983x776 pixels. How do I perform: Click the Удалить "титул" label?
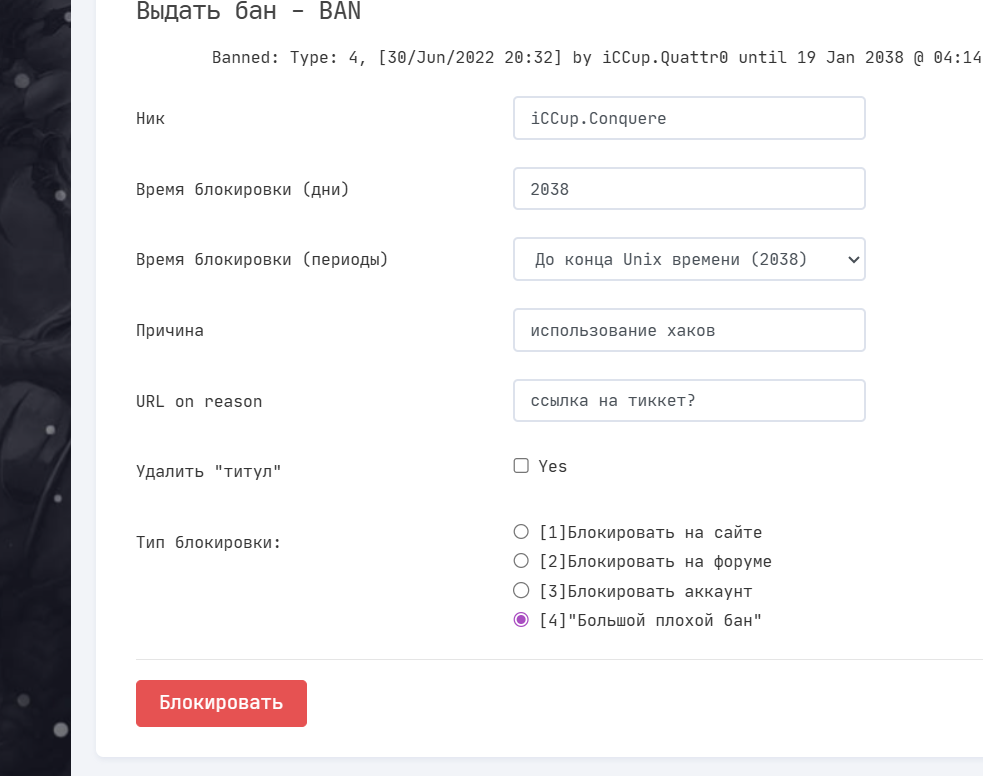coord(209,470)
